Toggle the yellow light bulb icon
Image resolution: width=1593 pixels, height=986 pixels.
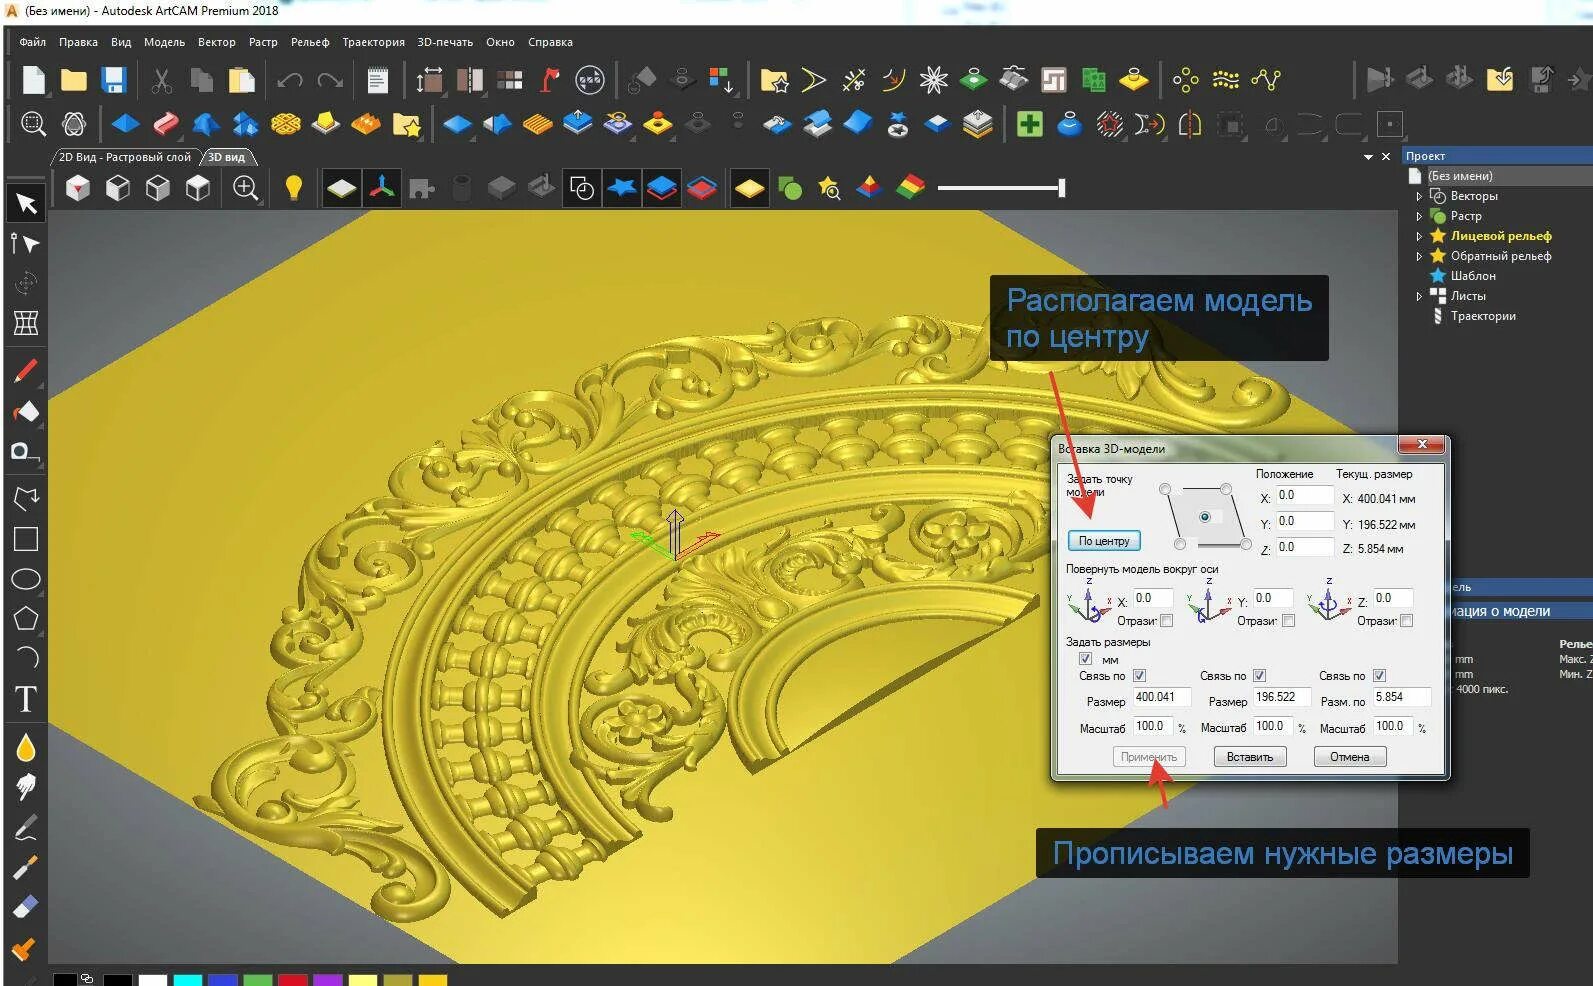[293, 188]
